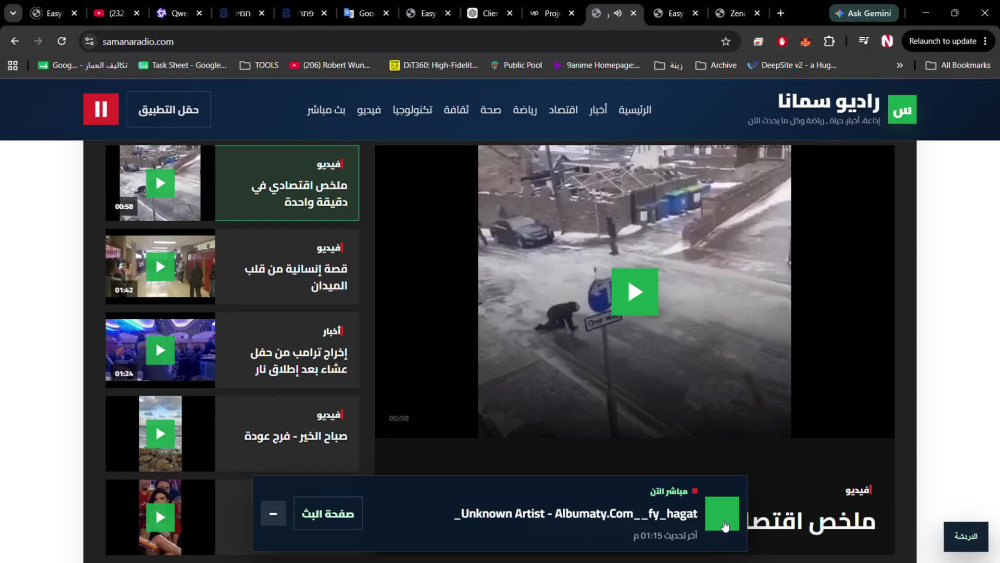This screenshot has width=1000, height=563.
Task: Click the green button on the mini player
Action: 722,513
